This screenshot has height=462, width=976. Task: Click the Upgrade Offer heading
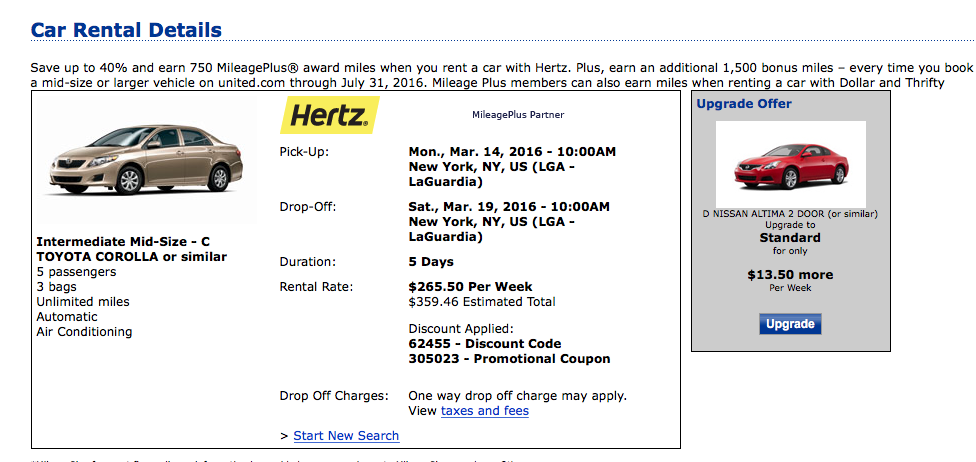point(744,104)
